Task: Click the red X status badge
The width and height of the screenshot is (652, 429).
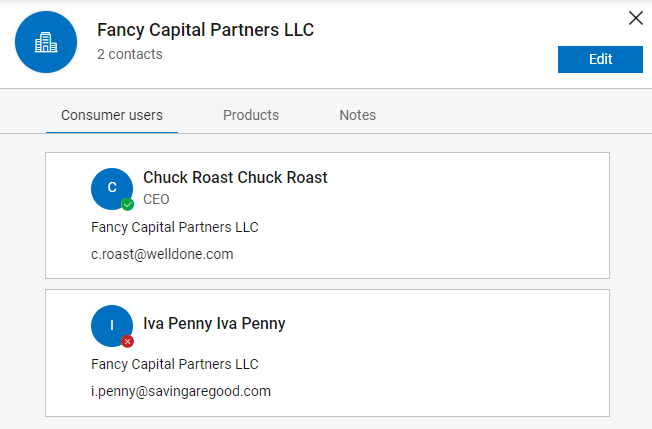Action: tap(127, 342)
